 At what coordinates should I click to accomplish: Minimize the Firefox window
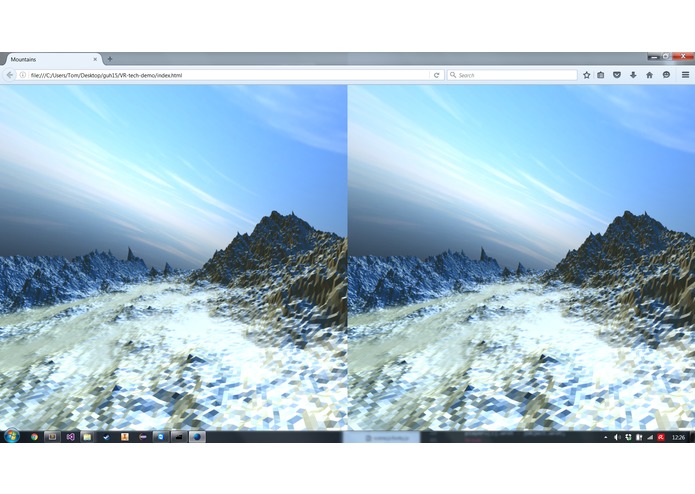coord(654,57)
